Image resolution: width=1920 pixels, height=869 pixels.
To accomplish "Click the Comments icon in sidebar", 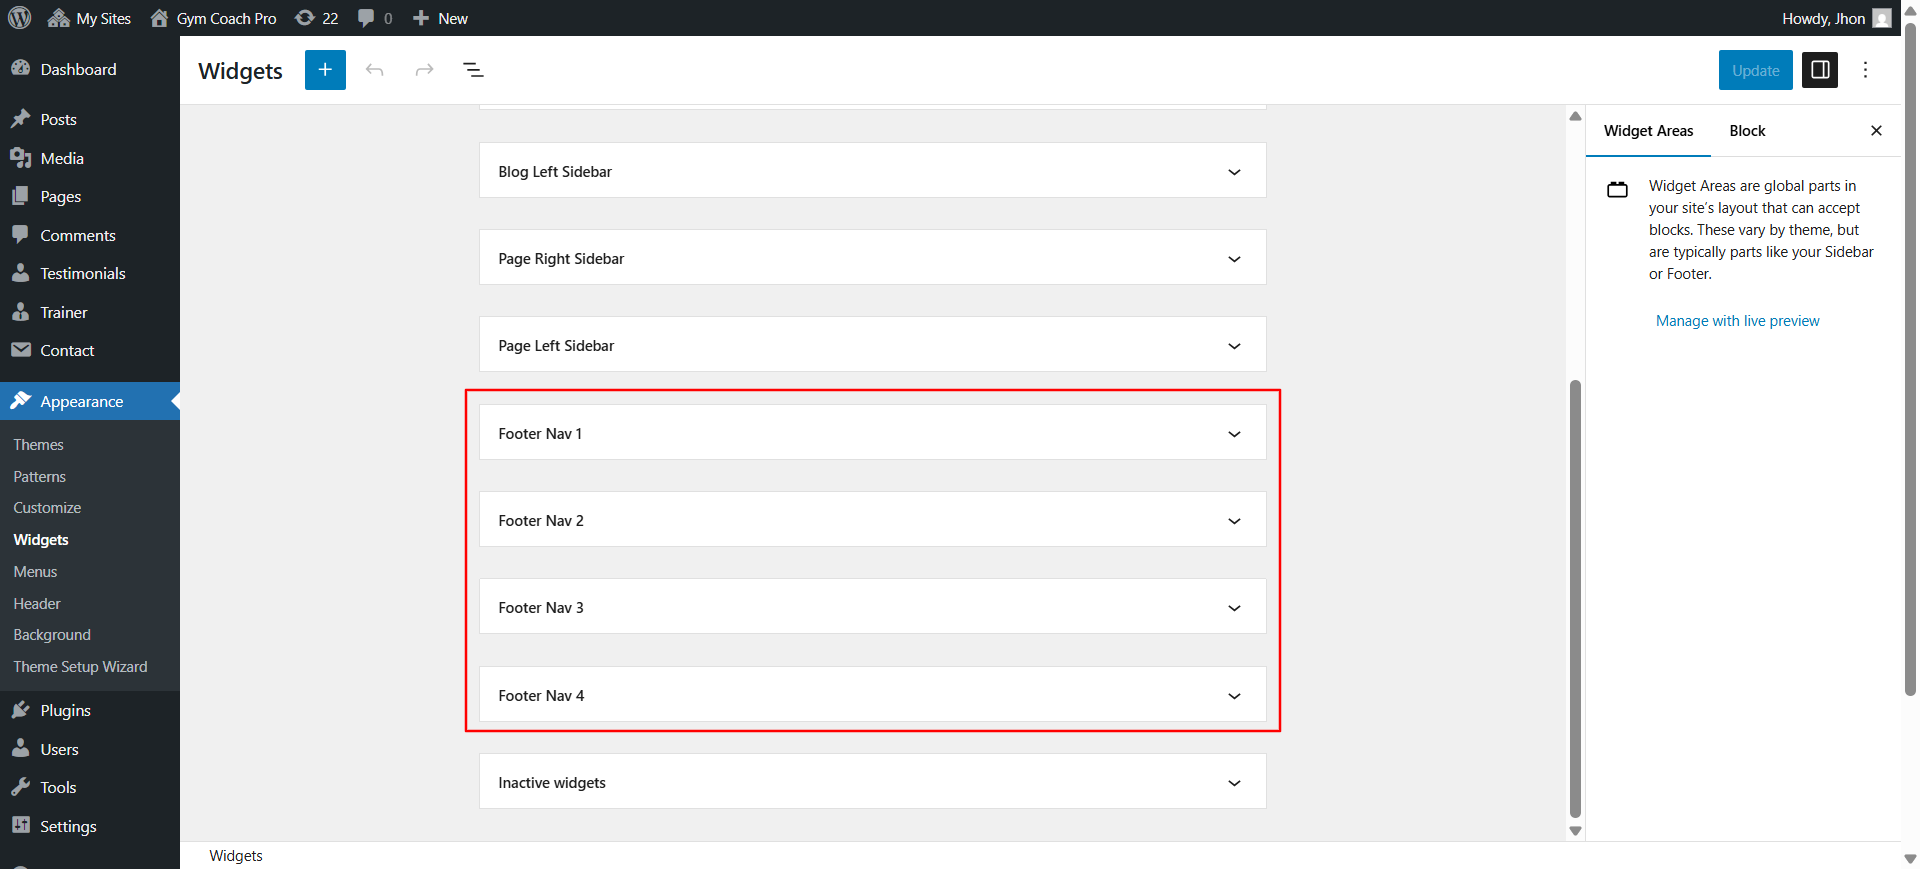I will [x=20, y=234].
